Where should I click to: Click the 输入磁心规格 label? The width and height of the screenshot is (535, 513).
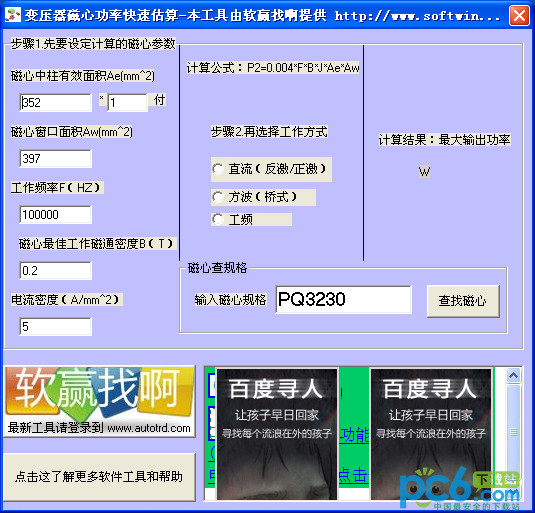point(230,299)
